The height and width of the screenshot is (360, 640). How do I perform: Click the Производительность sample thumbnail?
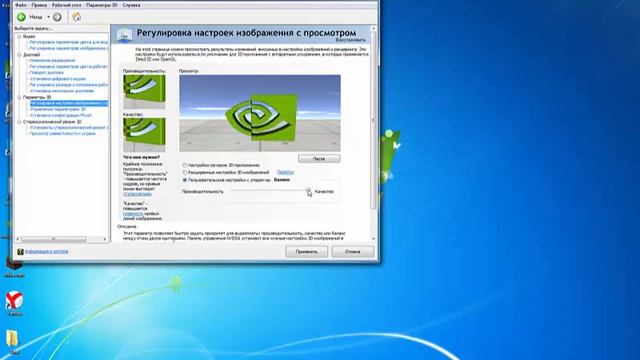click(144, 91)
